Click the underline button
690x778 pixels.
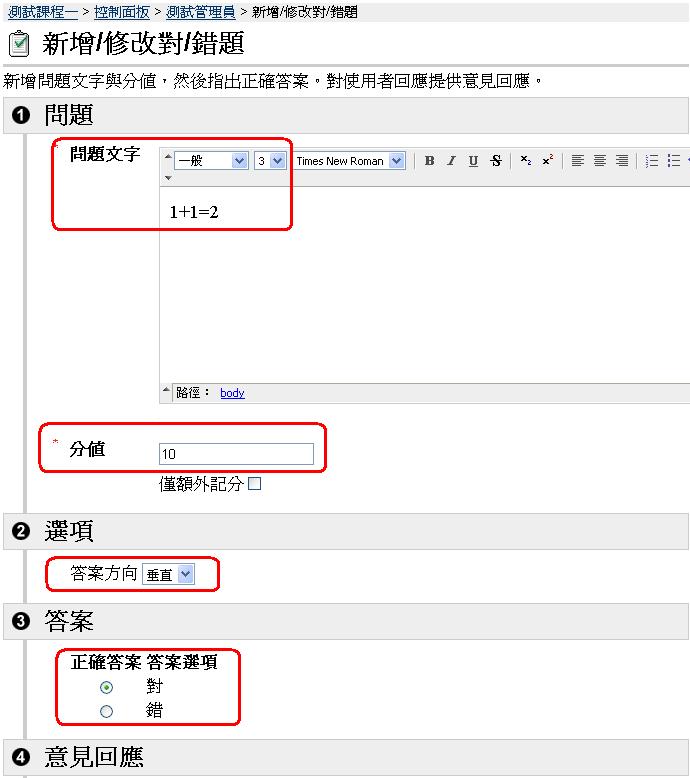[473, 161]
